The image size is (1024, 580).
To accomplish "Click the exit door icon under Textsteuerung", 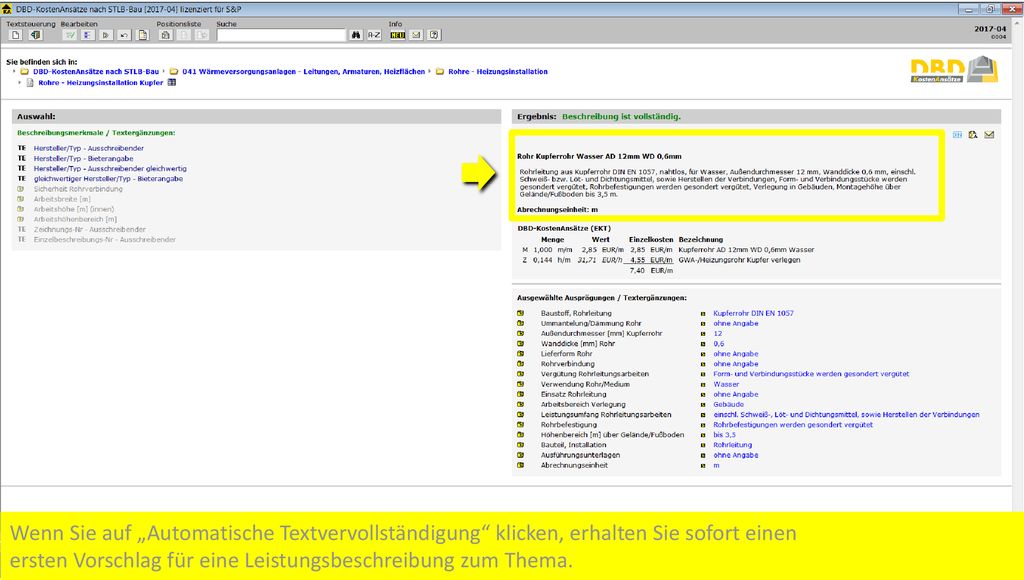I will pos(35,35).
